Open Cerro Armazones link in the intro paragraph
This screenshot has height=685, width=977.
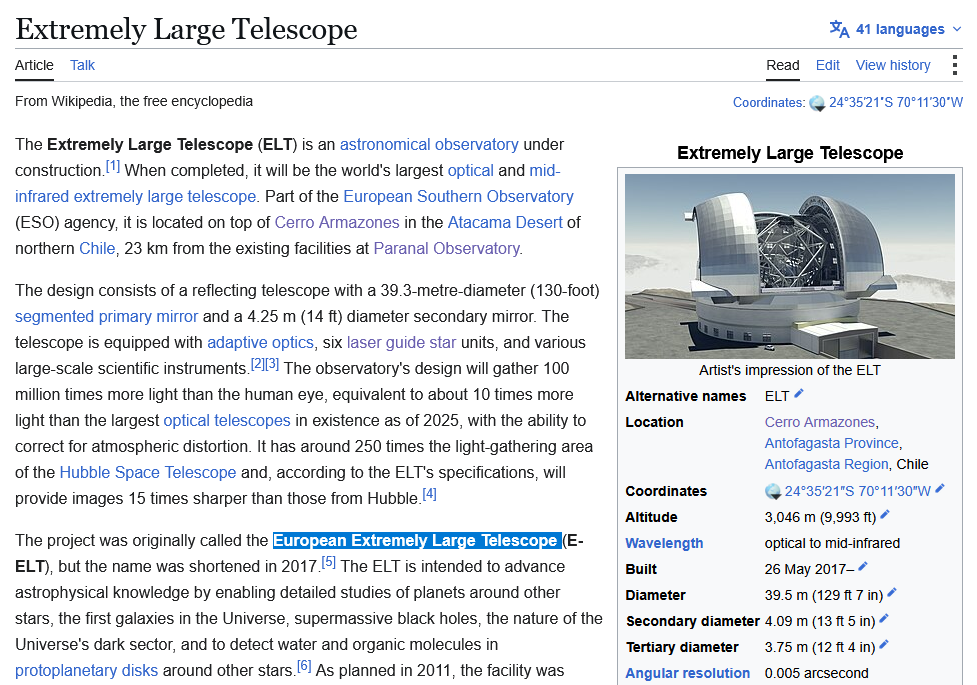[x=336, y=223]
